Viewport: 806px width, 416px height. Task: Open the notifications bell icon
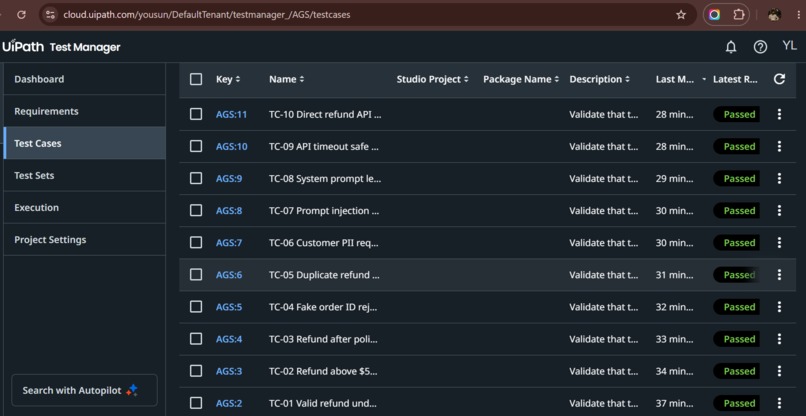click(730, 47)
